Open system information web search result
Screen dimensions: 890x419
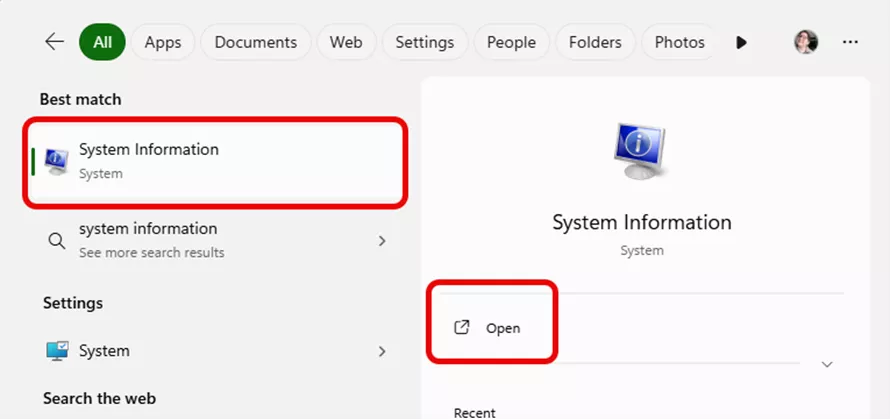(x=215, y=240)
